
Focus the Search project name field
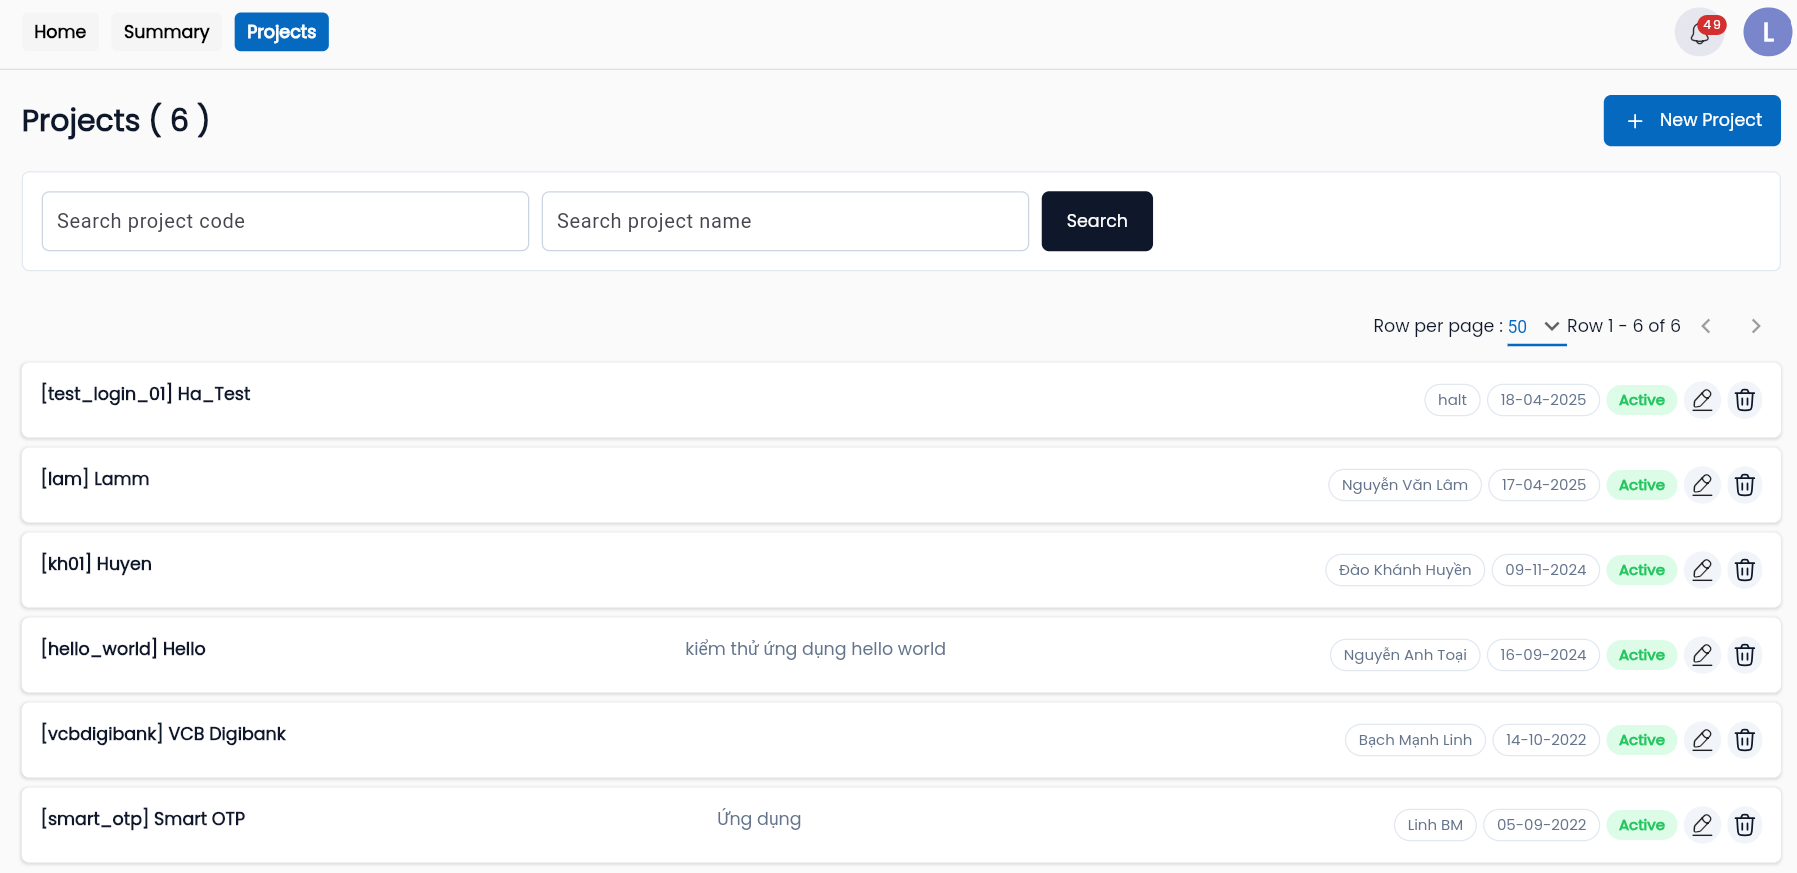pos(785,221)
